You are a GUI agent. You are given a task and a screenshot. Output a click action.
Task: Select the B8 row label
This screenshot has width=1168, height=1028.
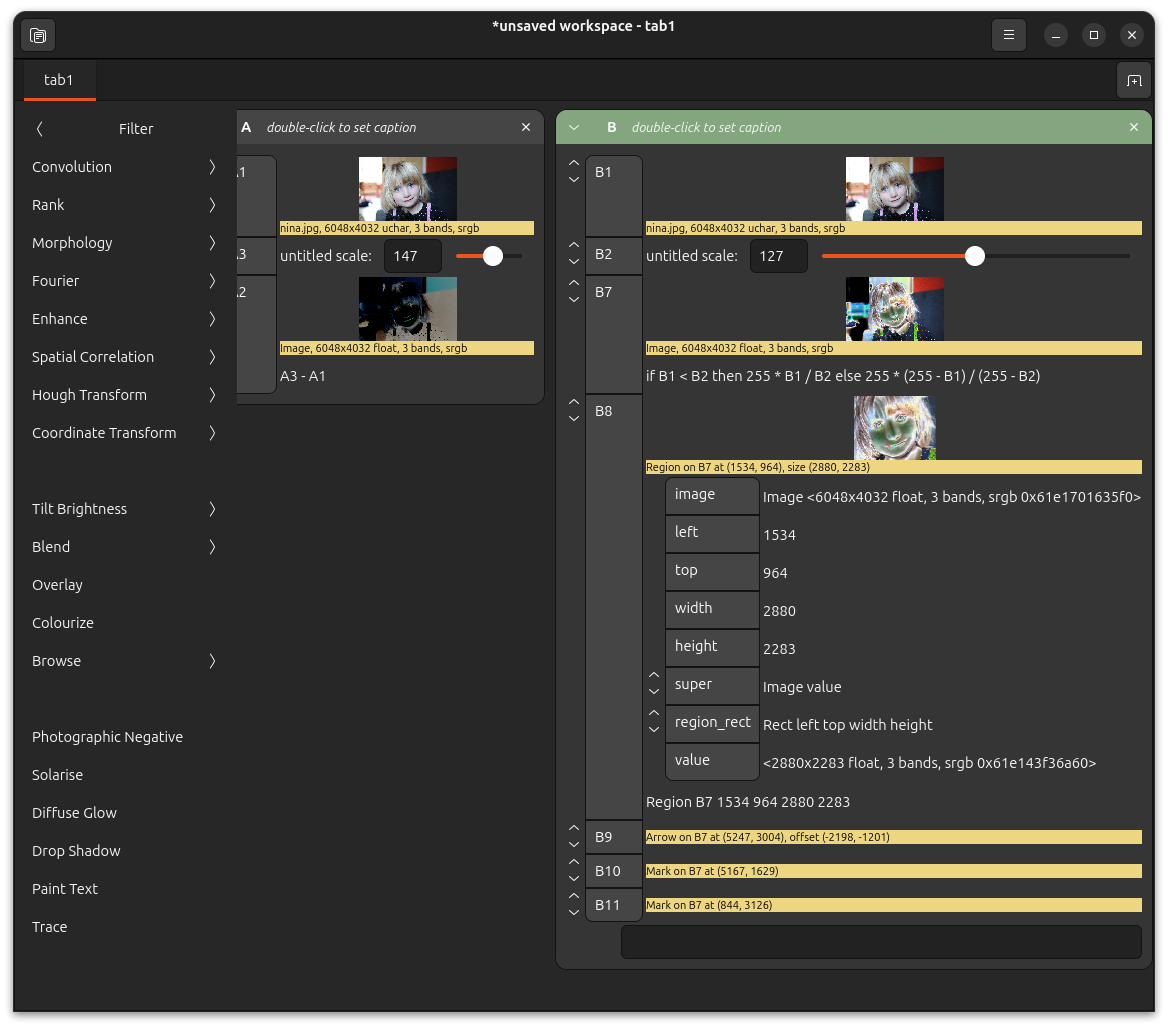pyautogui.click(x=614, y=606)
